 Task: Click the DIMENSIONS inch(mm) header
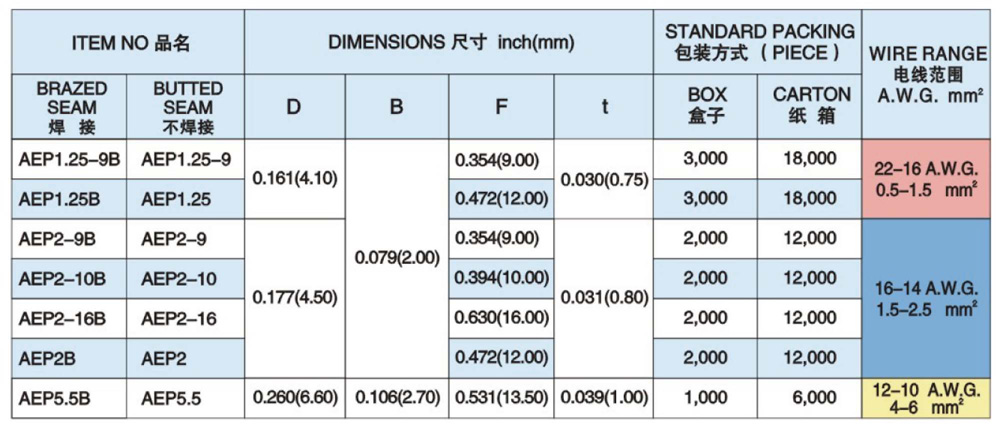click(x=447, y=43)
